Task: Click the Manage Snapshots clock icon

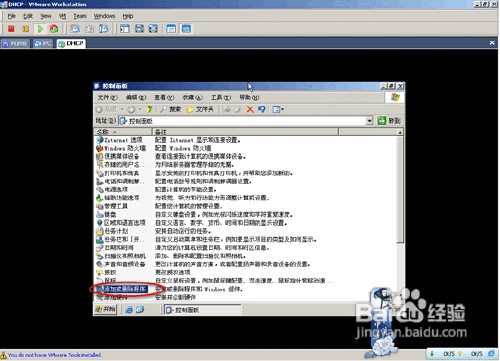Action: (104, 29)
